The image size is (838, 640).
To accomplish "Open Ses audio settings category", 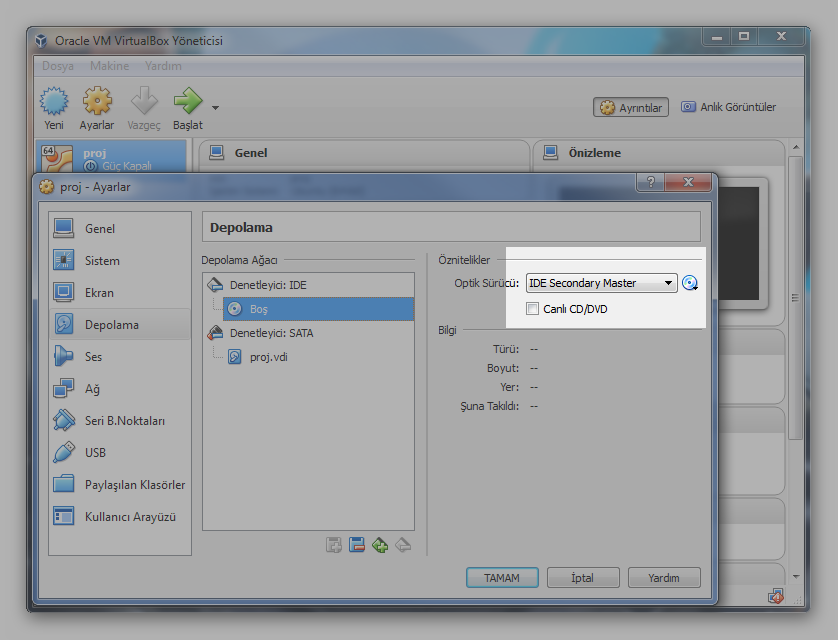I will (120, 357).
